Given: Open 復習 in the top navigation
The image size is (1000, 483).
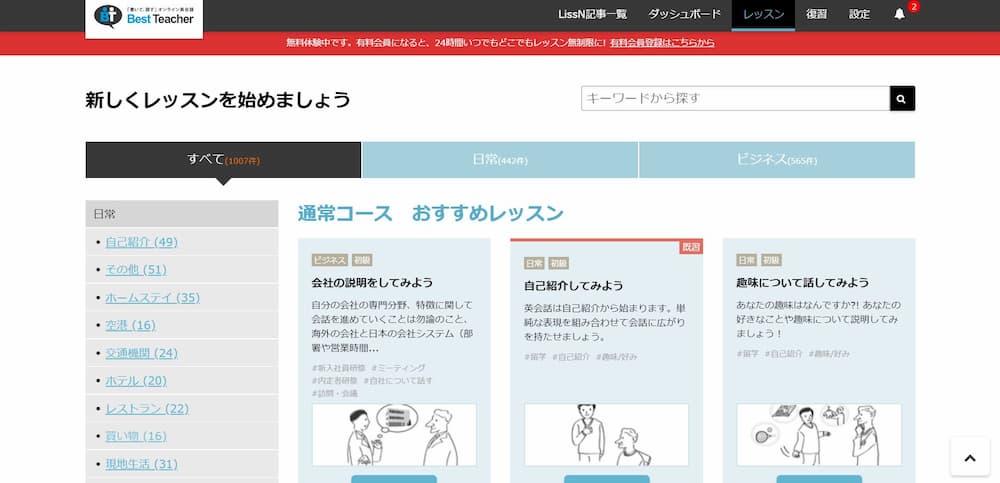Looking at the screenshot, I should click(816, 14).
